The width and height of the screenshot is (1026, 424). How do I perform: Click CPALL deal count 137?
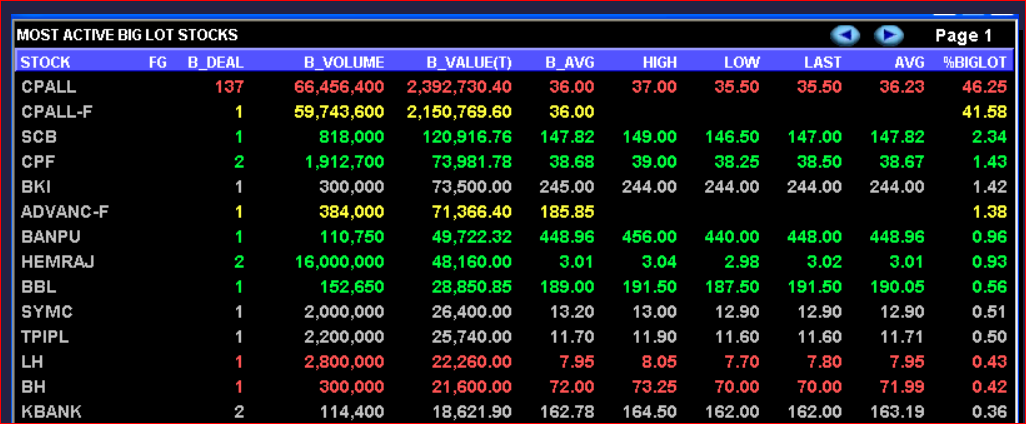230,86
